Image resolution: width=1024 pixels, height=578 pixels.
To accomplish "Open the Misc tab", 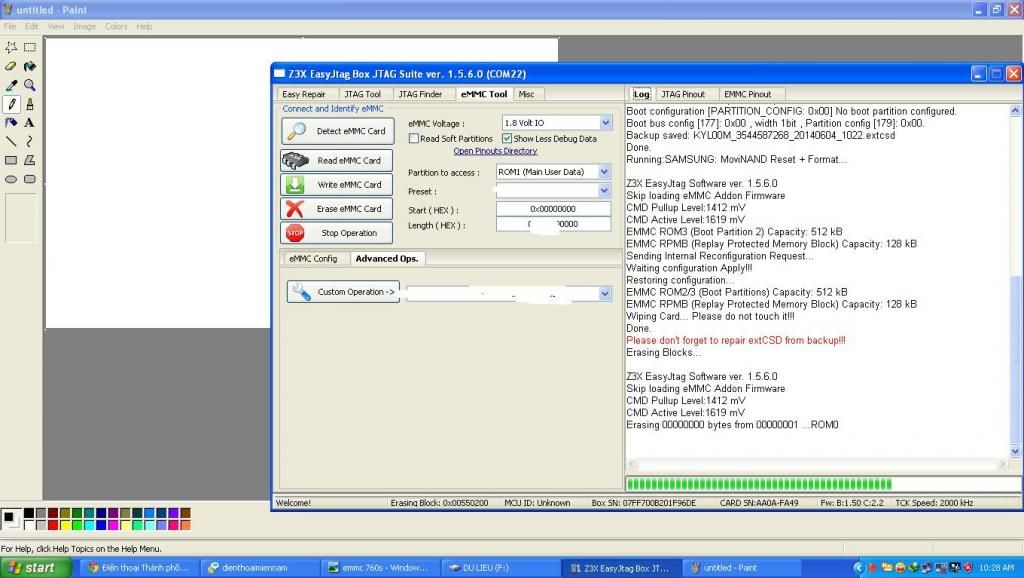I will pos(526,94).
